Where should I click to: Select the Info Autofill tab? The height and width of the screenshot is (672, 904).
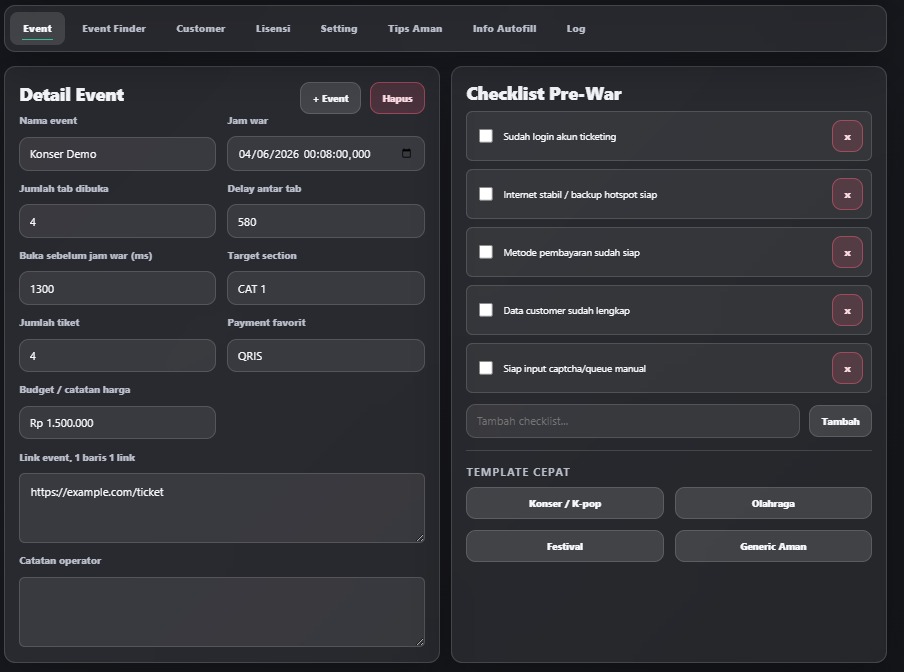(504, 28)
